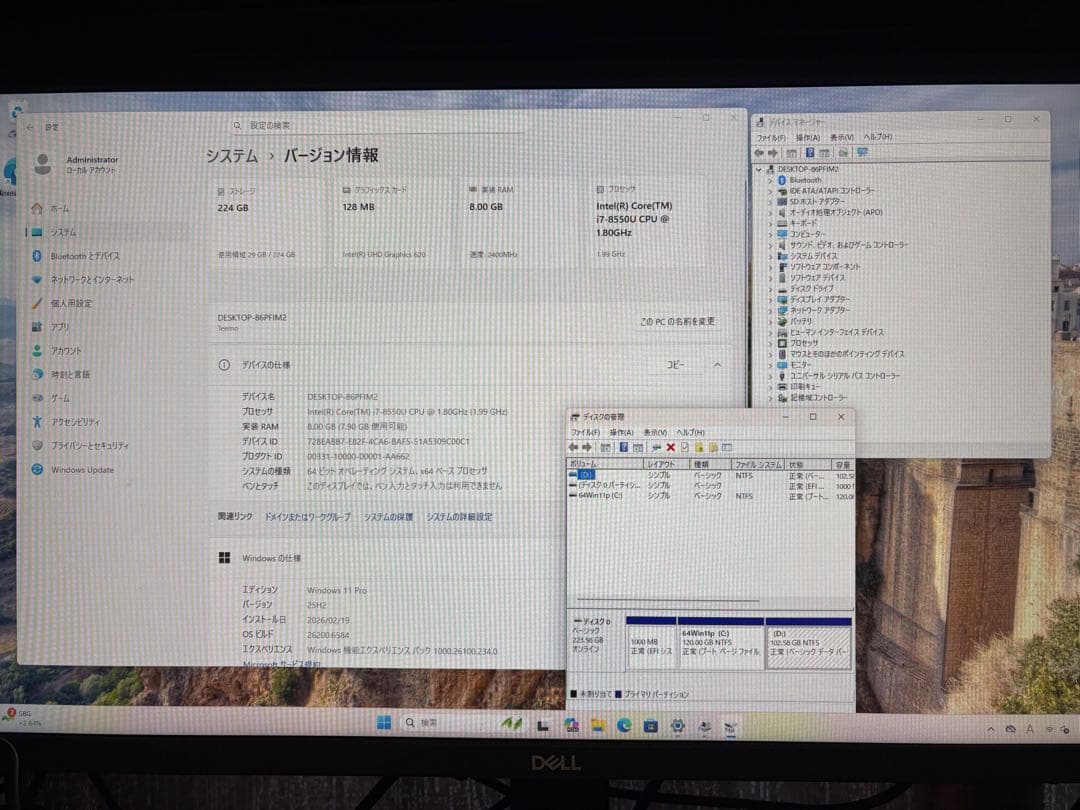Expand キーボード node in Device Manager
This screenshot has width=1080, height=810.
770,224
